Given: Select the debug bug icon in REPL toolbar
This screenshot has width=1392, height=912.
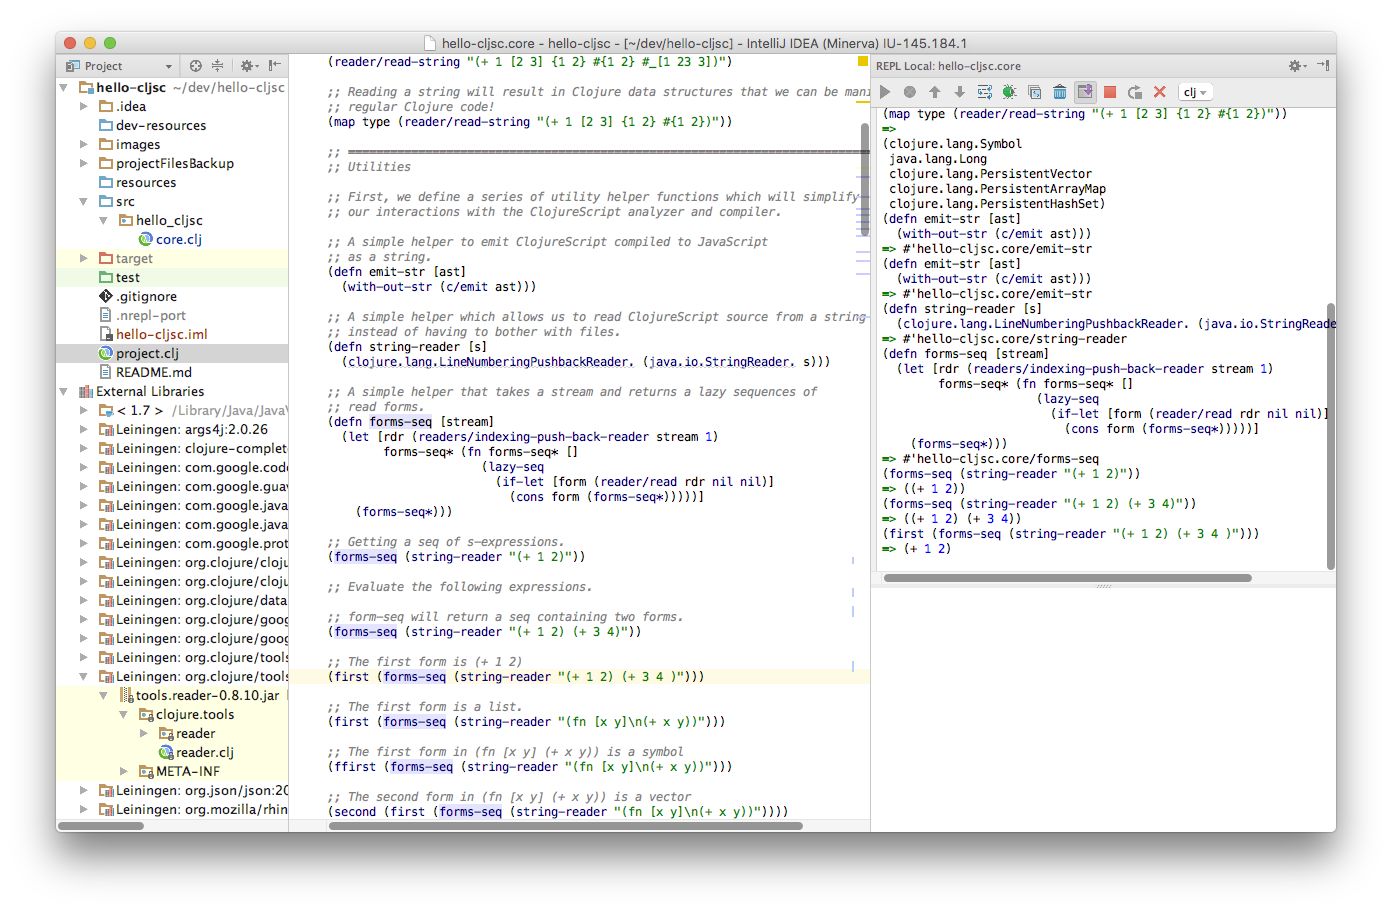Looking at the screenshot, I should click(1009, 91).
